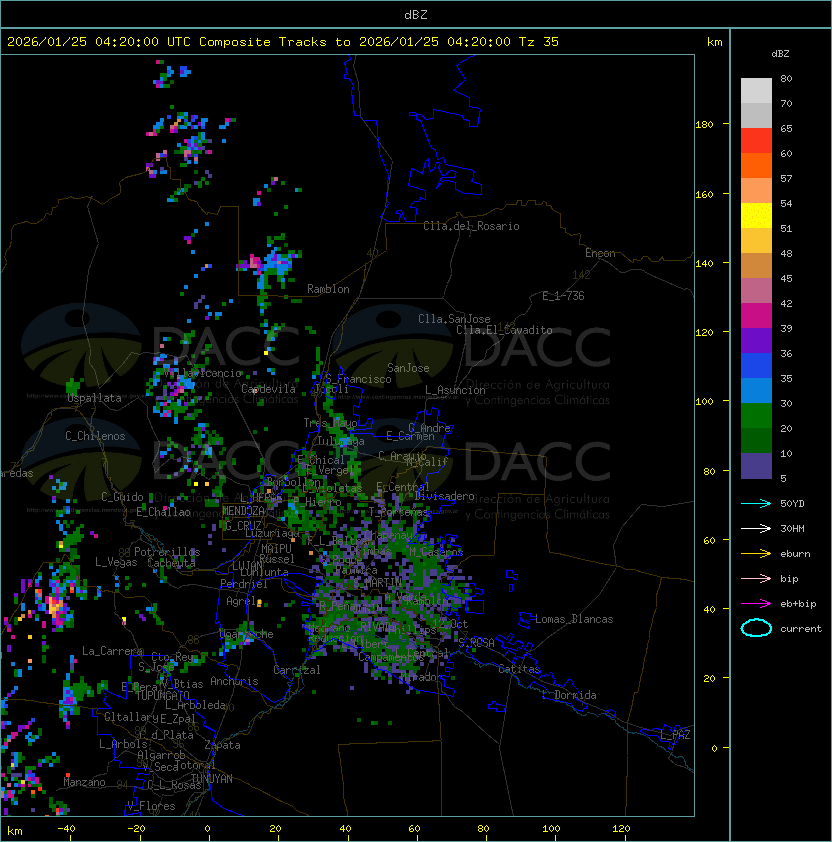
Task: Click the strong echo cell near Ramblon
Action: pyautogui.click(x=270, y=264)
